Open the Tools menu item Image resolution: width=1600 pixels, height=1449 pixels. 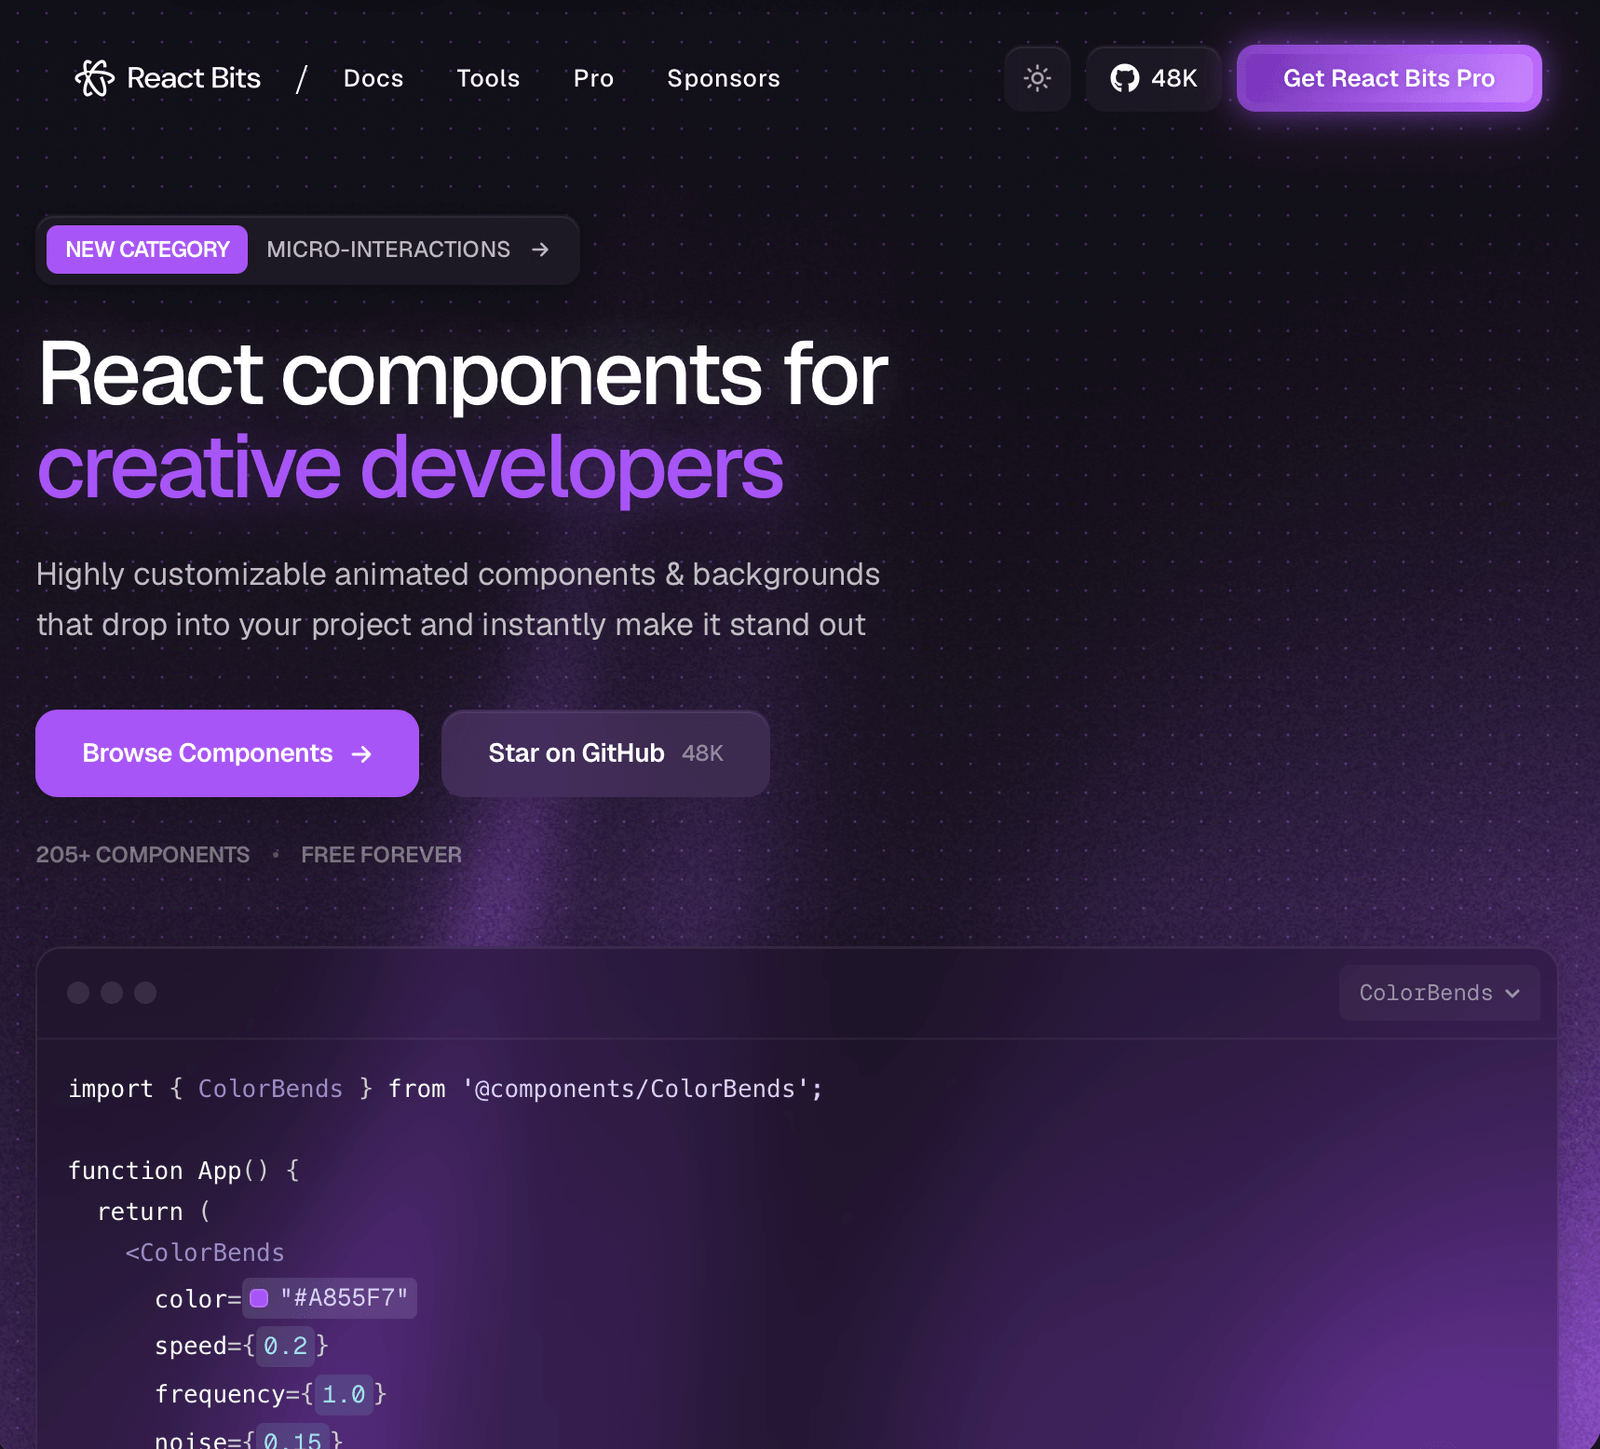tap(488, 78)
